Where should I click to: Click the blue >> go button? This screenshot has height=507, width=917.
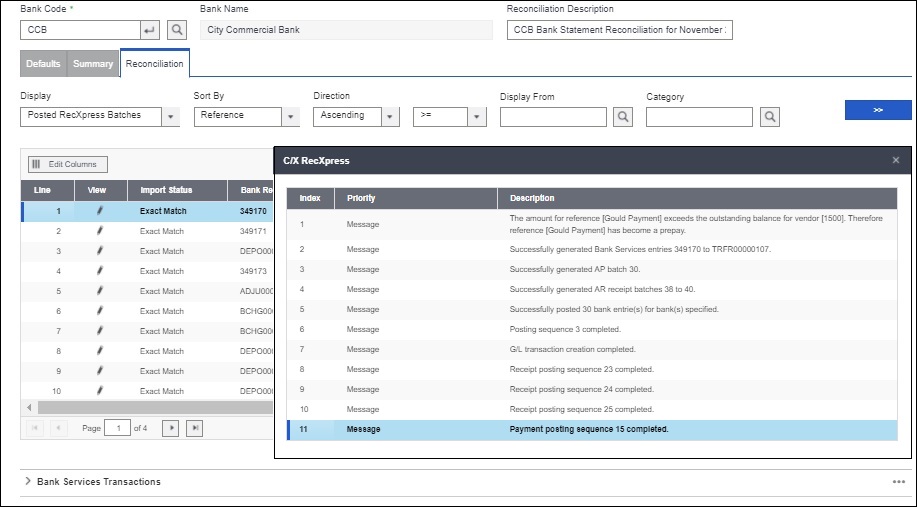[877, 110]
